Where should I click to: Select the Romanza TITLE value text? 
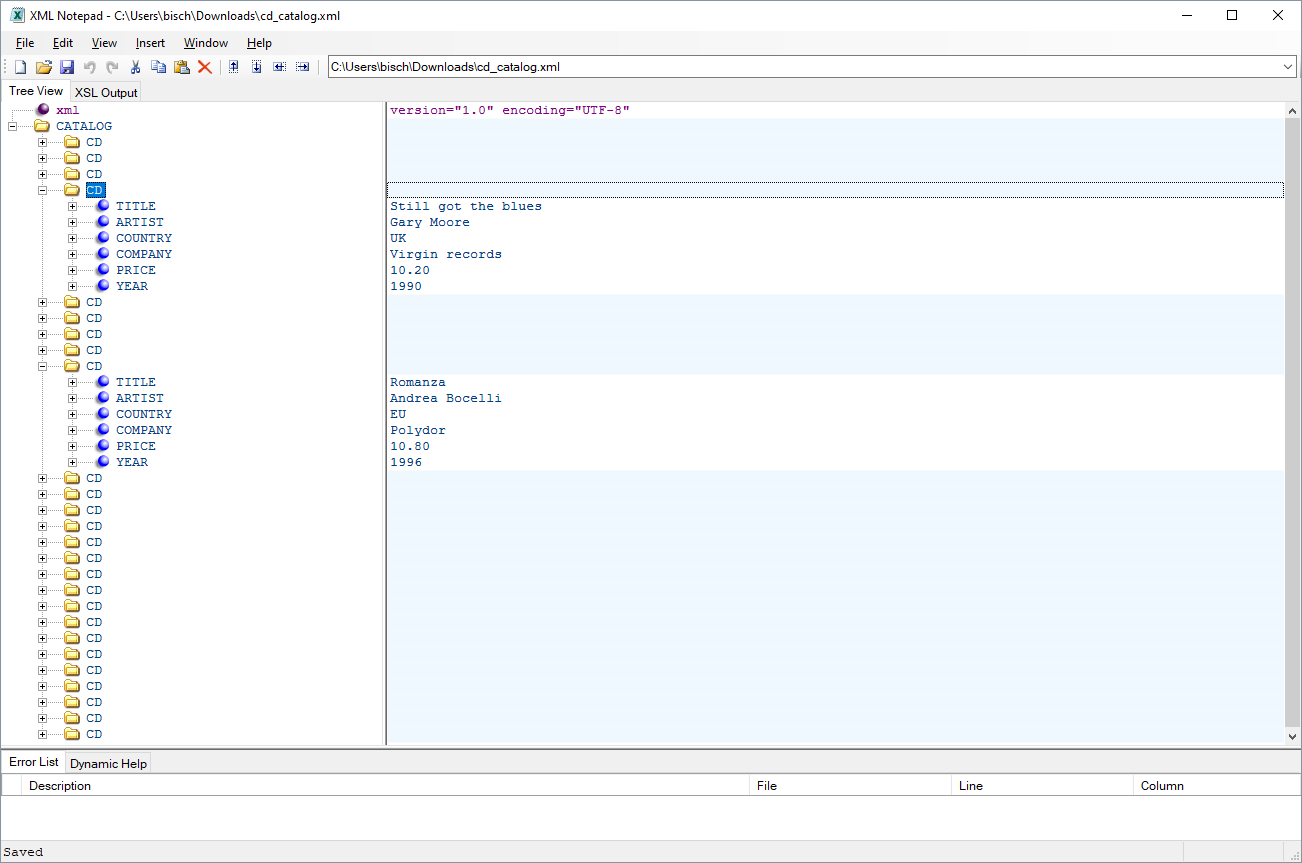pos(418,381)
